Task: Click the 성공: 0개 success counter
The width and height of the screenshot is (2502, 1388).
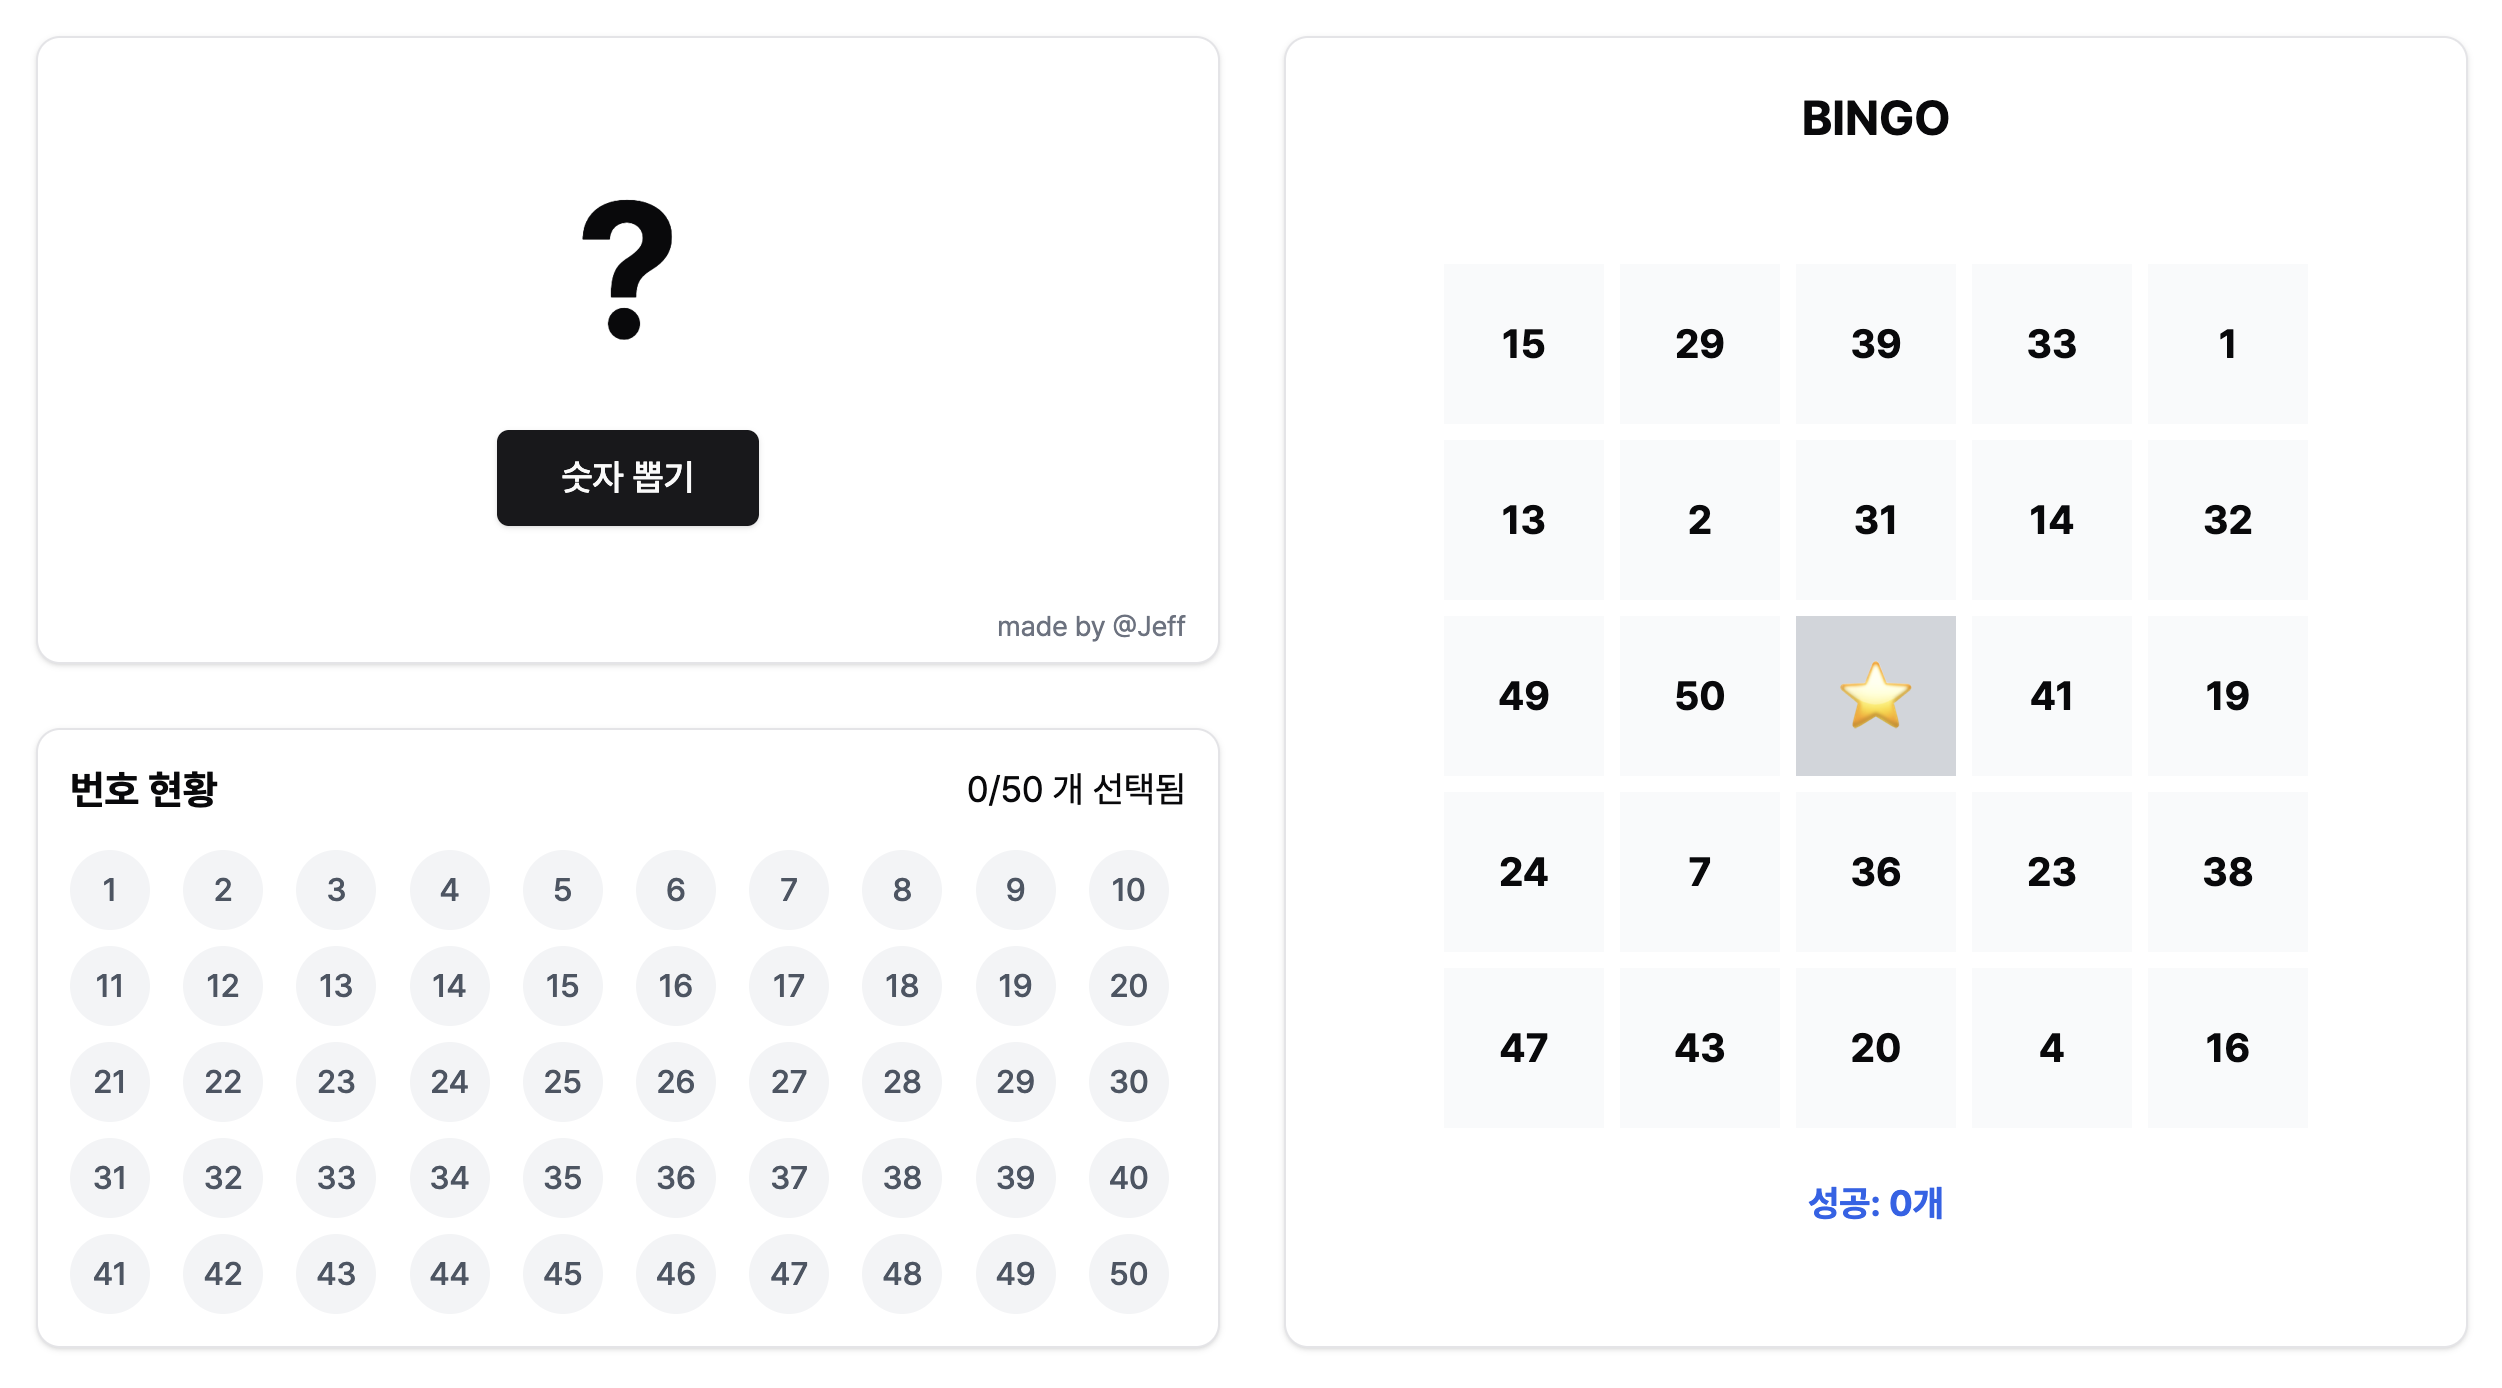Action: coord(1875,1203)
